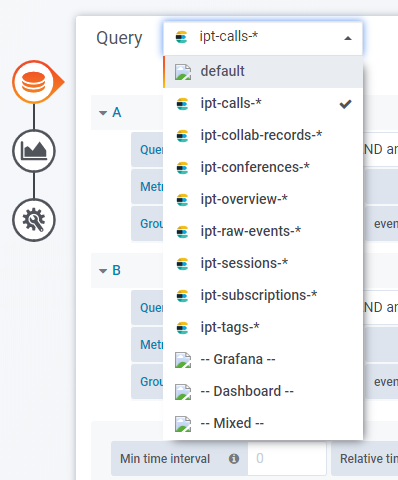The width and height of the screenshot is (398, 480).
Task: Click the Min time interval input field
Action: (x=287, y=459)
